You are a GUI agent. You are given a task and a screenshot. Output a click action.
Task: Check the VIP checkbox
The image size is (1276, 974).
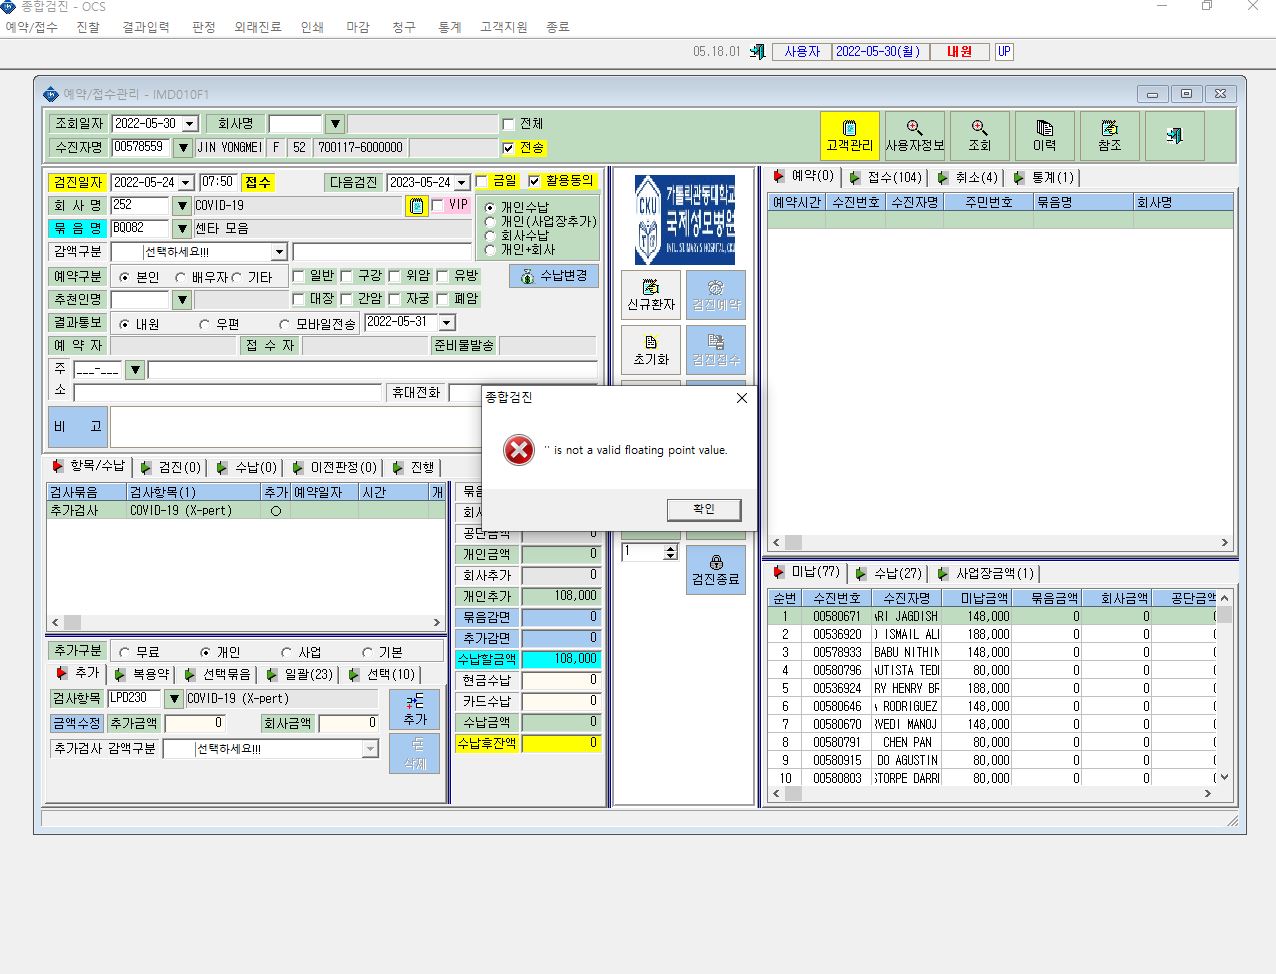tap(437, 205)
